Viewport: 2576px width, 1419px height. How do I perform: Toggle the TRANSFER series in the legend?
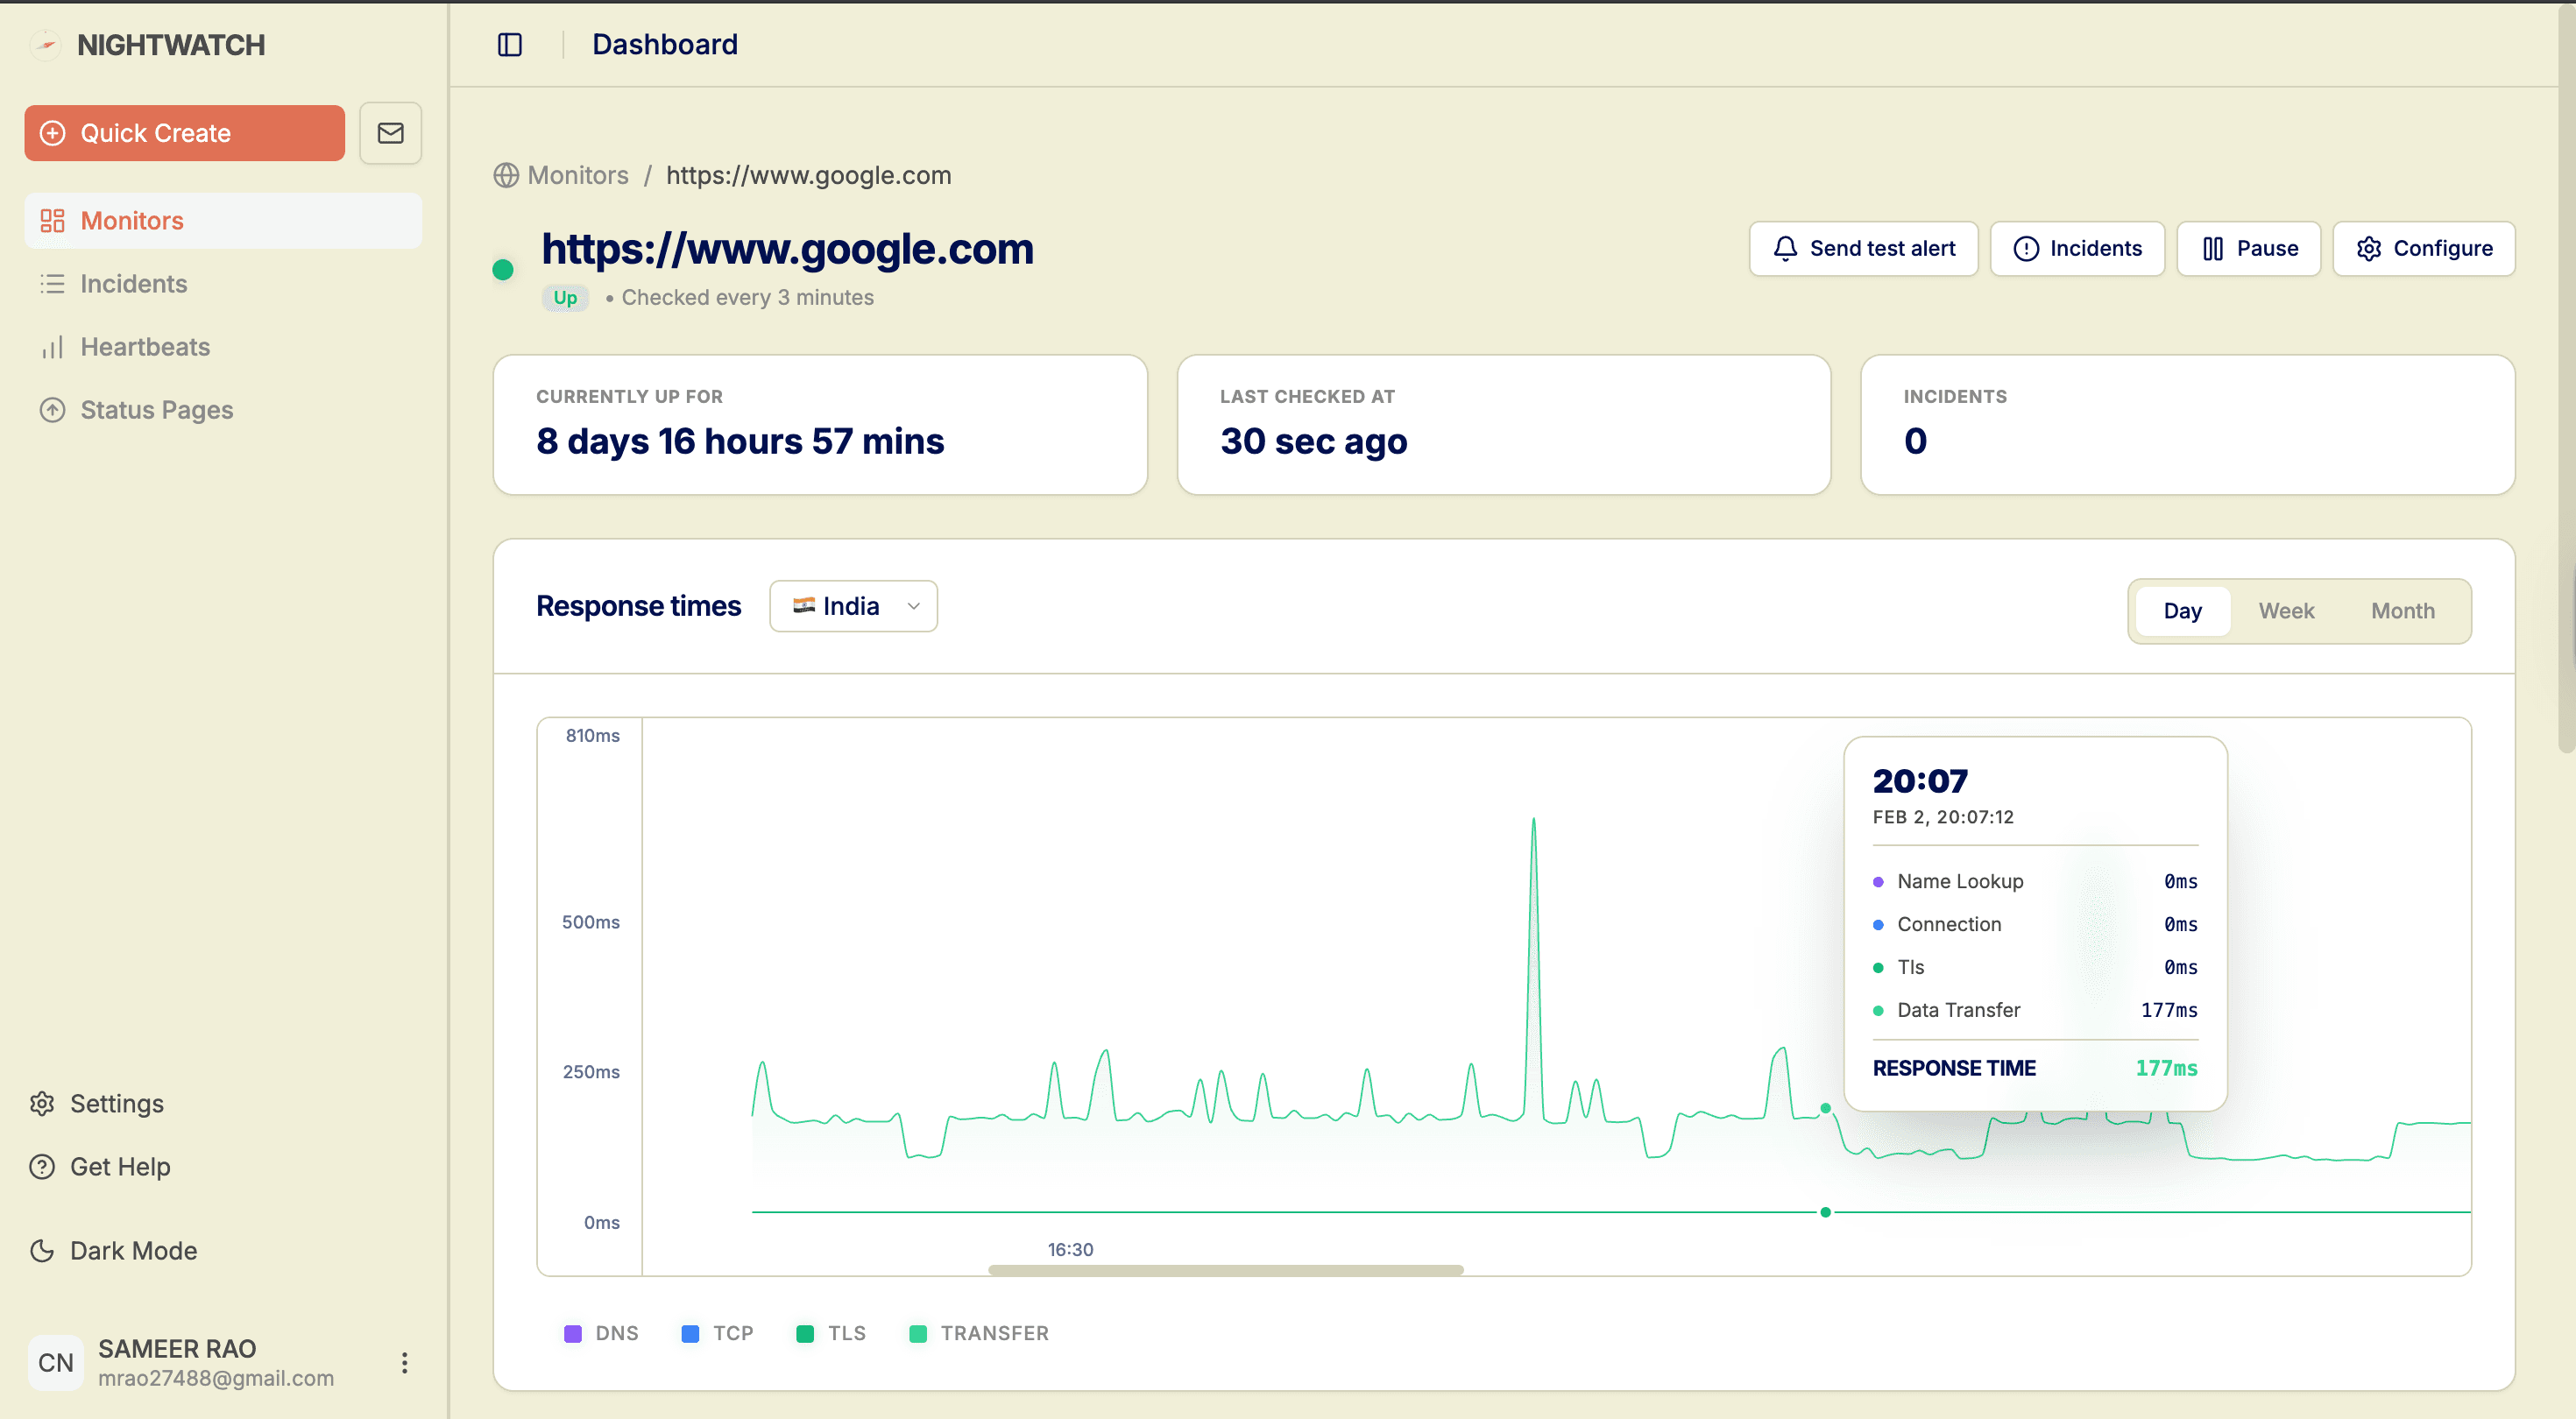(x=979, y=1333)
